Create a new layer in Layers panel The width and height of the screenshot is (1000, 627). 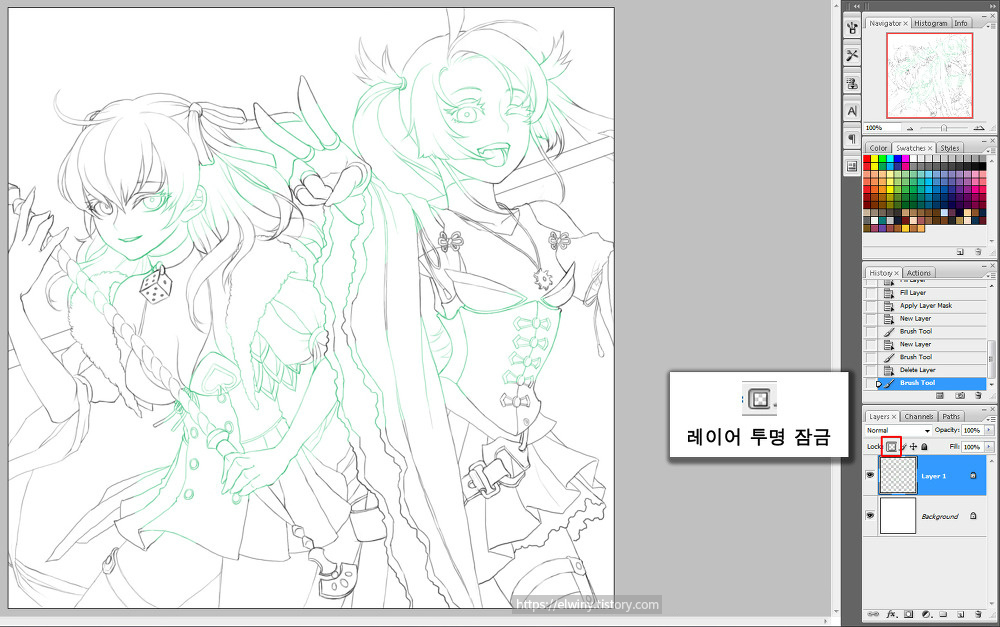coord(960,614)
